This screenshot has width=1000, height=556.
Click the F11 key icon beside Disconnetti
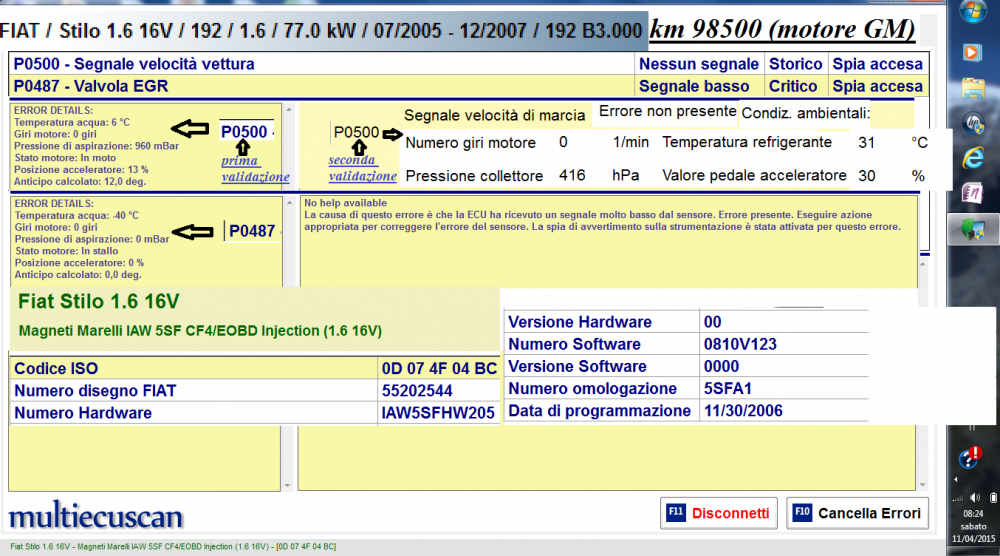(675, 512)
